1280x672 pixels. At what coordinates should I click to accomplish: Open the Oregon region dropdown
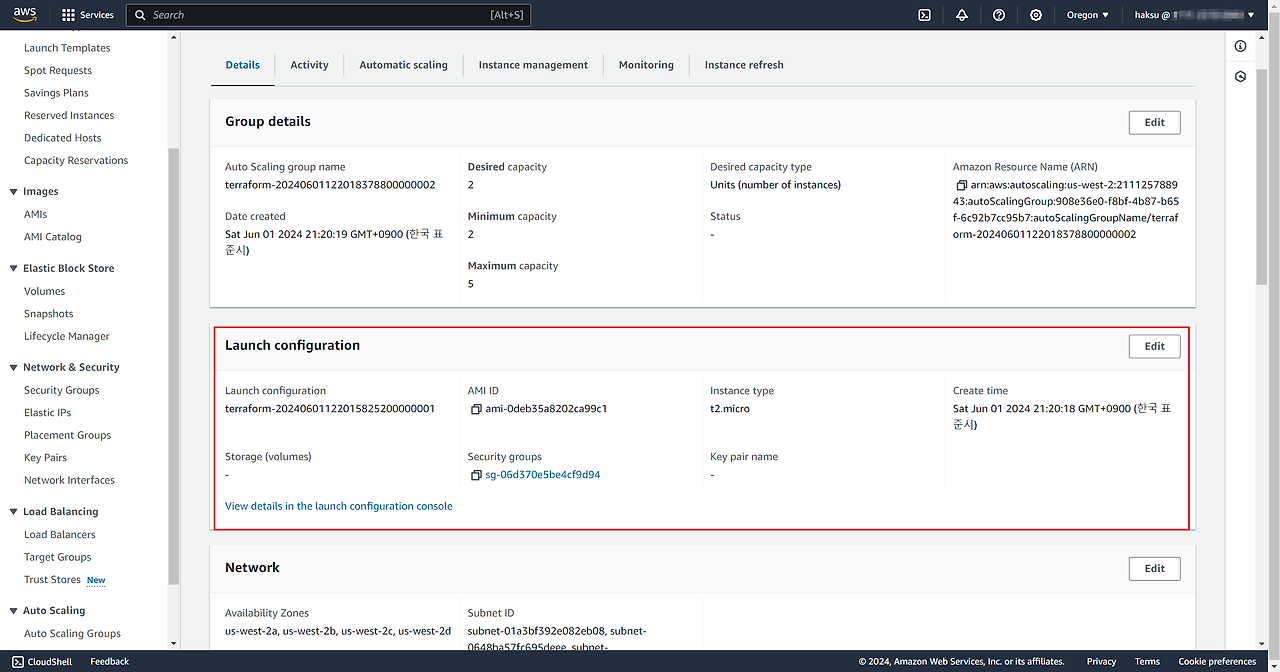coord(1088,15)
